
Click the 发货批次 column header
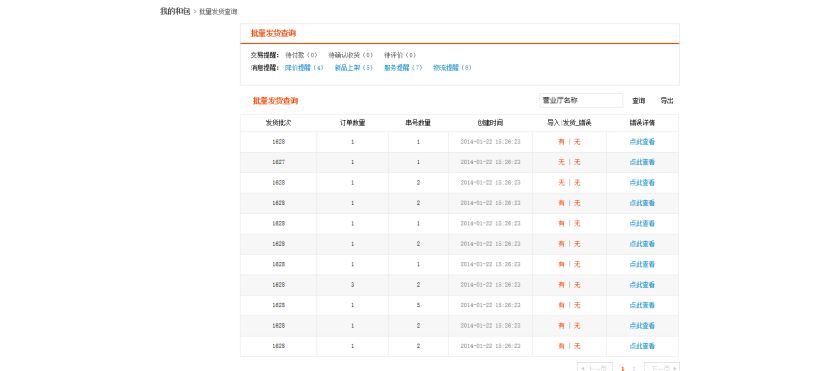(279, 123)
